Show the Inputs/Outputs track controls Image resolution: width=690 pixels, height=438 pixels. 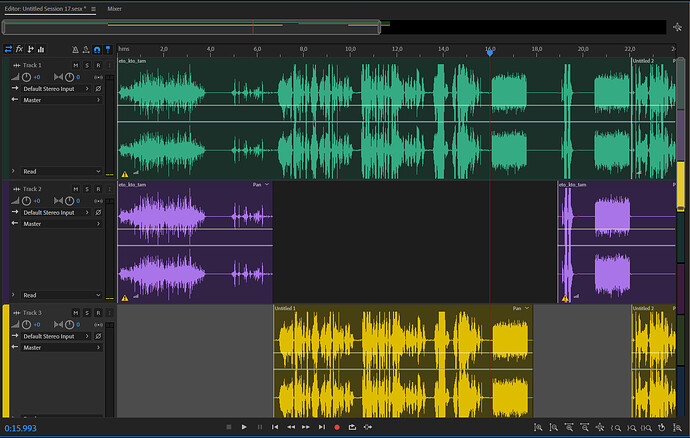(x=9, y=48)
